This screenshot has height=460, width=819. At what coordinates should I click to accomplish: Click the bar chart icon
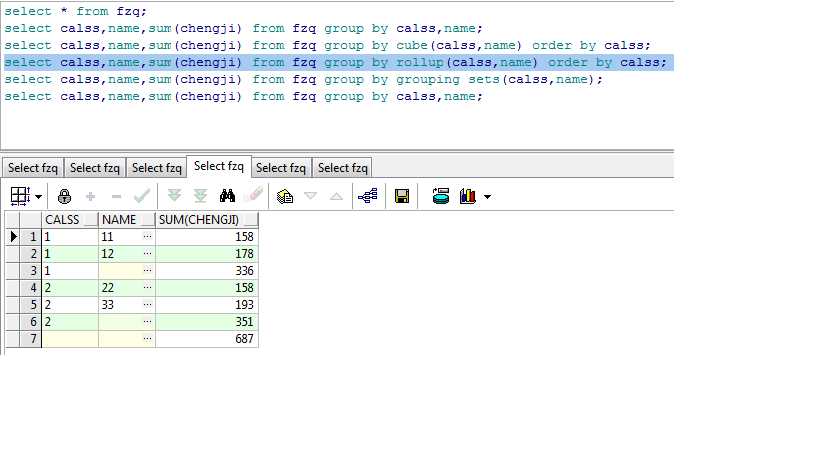[467, 196]
